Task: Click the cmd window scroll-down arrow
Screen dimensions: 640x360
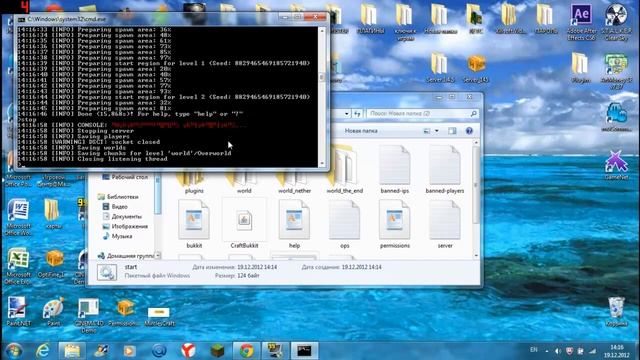Action: [x=322, y=164]
